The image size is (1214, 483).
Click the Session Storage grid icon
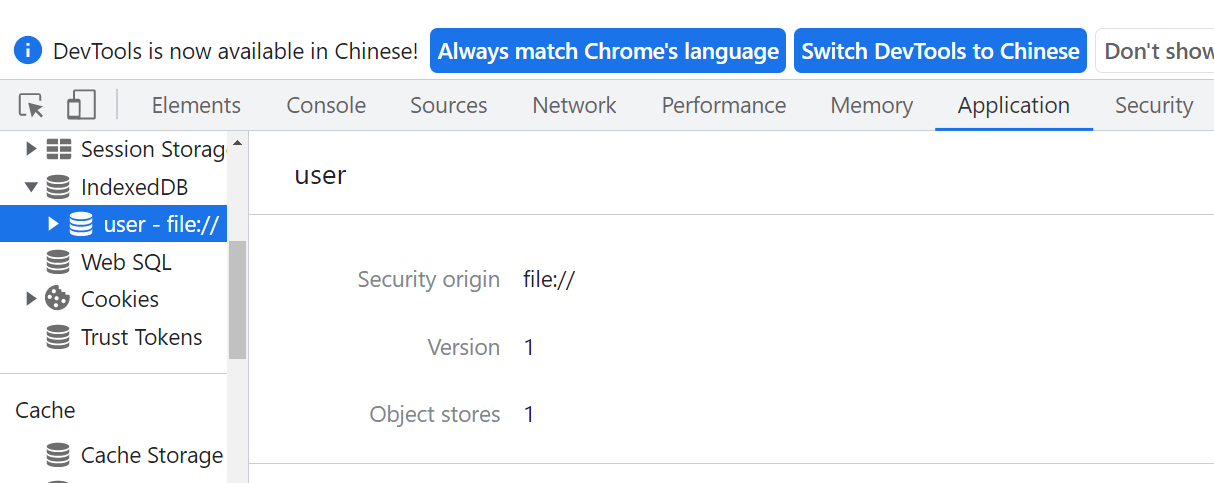(x=59, y=149)
